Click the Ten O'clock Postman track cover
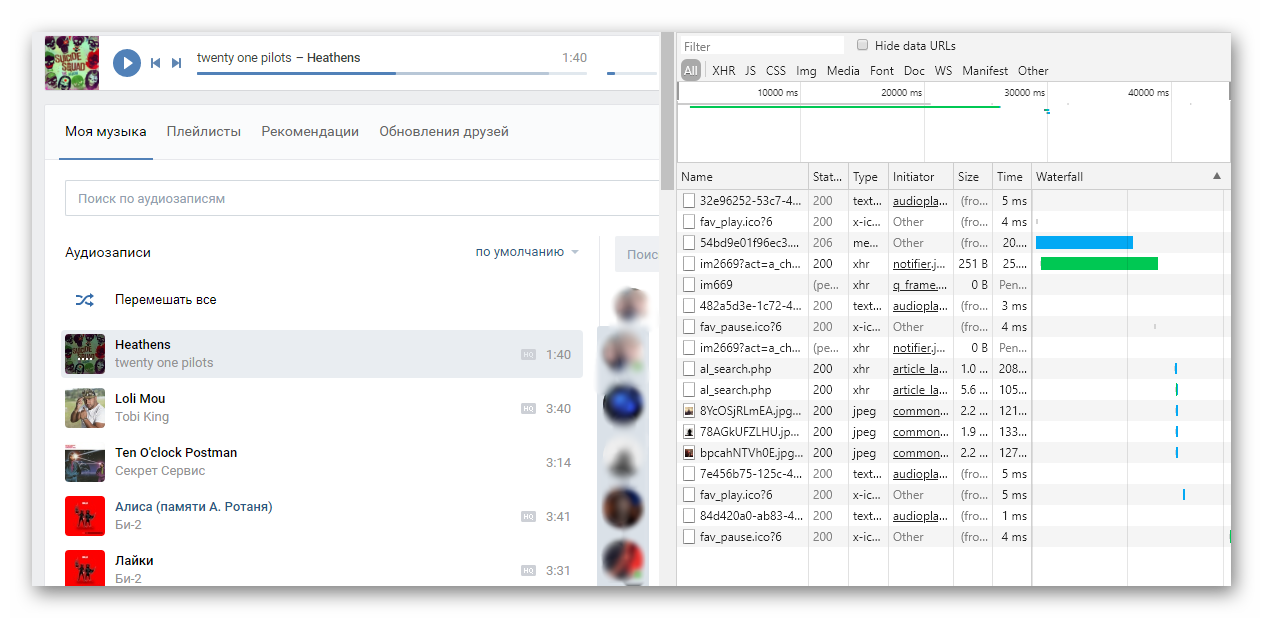The image size is (1263, 618). pyautogui.click(x=85, y=462)
